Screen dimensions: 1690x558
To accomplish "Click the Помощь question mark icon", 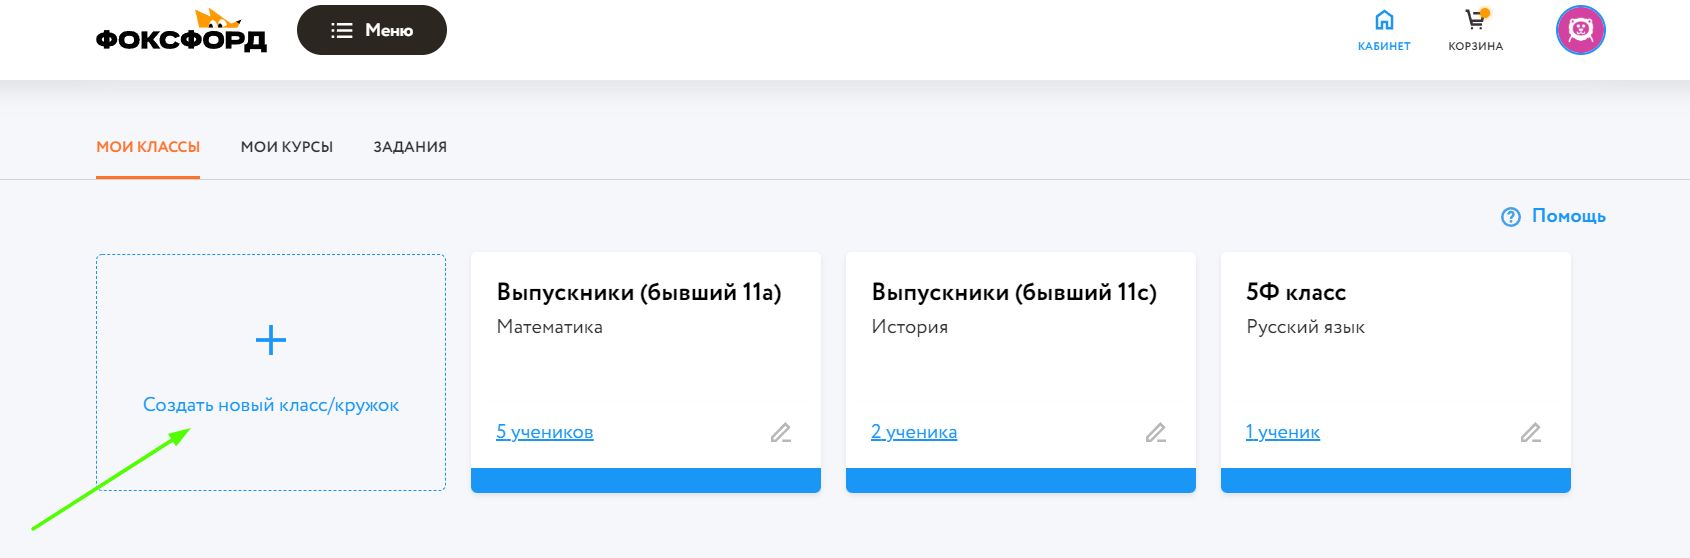I will [x=1511, y=217].
